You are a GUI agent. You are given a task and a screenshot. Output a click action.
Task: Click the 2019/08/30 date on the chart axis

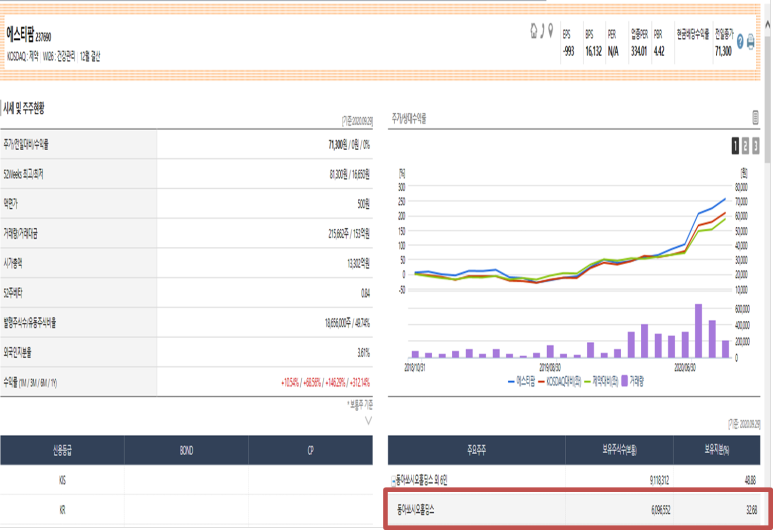click(550, 368)
